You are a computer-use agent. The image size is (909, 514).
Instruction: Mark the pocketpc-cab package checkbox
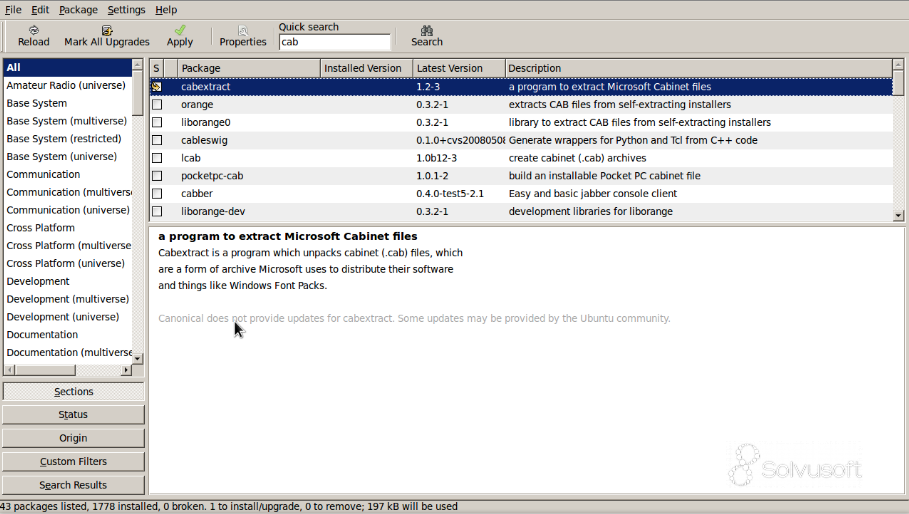coord(157,176)
